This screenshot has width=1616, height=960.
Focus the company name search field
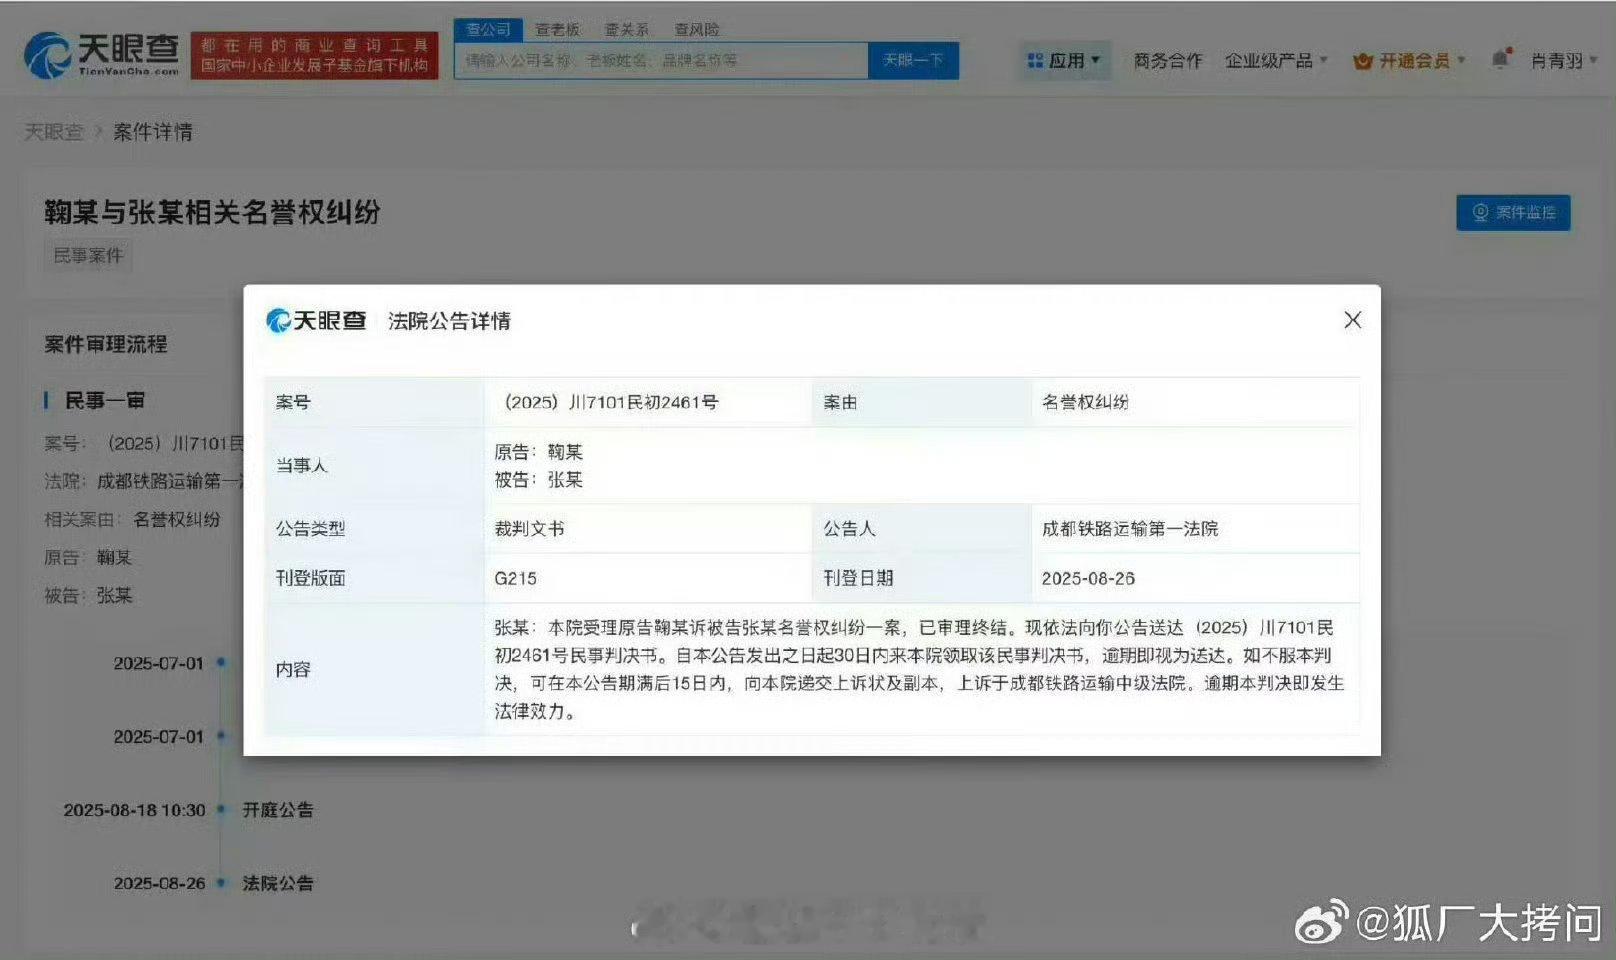[661, 60]
